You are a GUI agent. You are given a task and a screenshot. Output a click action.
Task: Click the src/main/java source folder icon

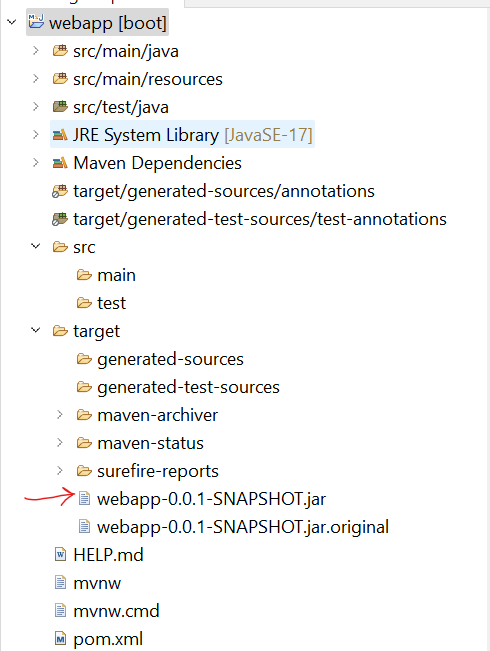tap(60, 51)
